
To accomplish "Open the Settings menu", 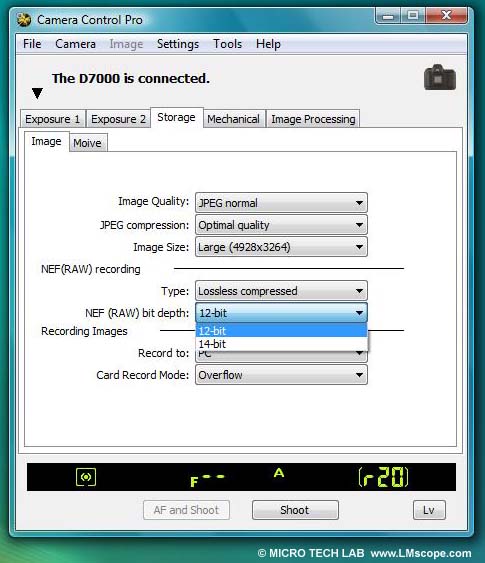I will point(178,44).
